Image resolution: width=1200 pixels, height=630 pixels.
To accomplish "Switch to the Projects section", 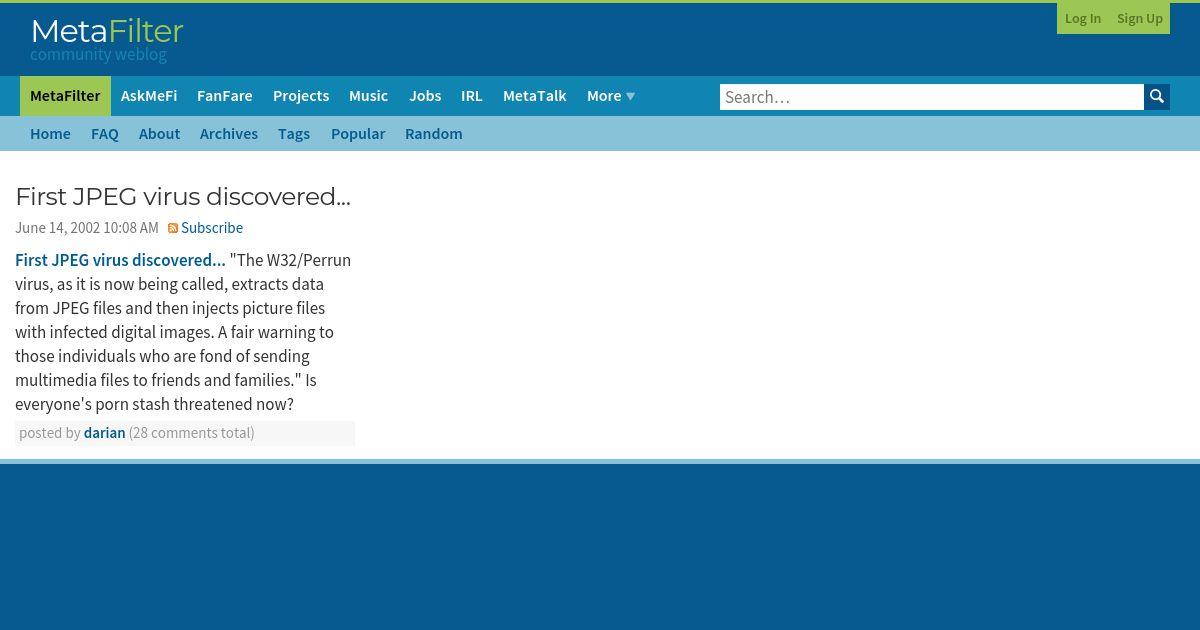I will click(301, 96).
